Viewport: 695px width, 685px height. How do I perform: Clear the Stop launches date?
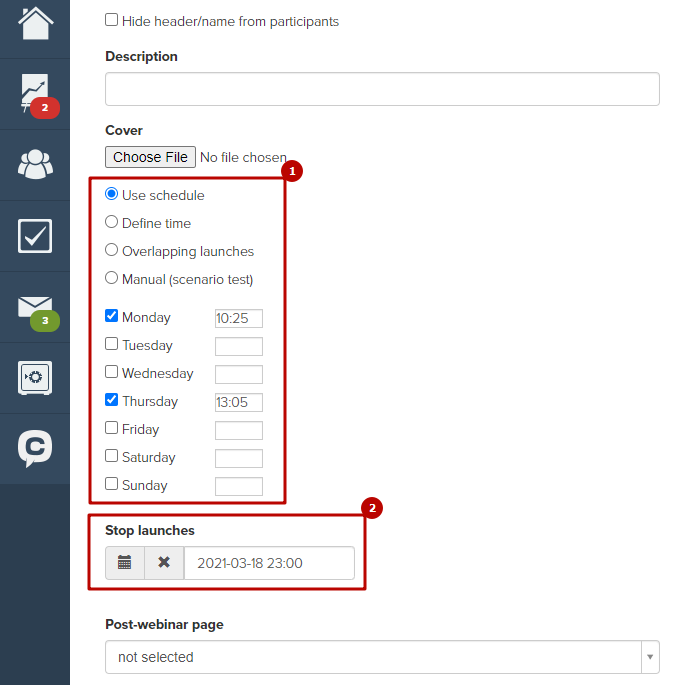click(x=164, y=563)
